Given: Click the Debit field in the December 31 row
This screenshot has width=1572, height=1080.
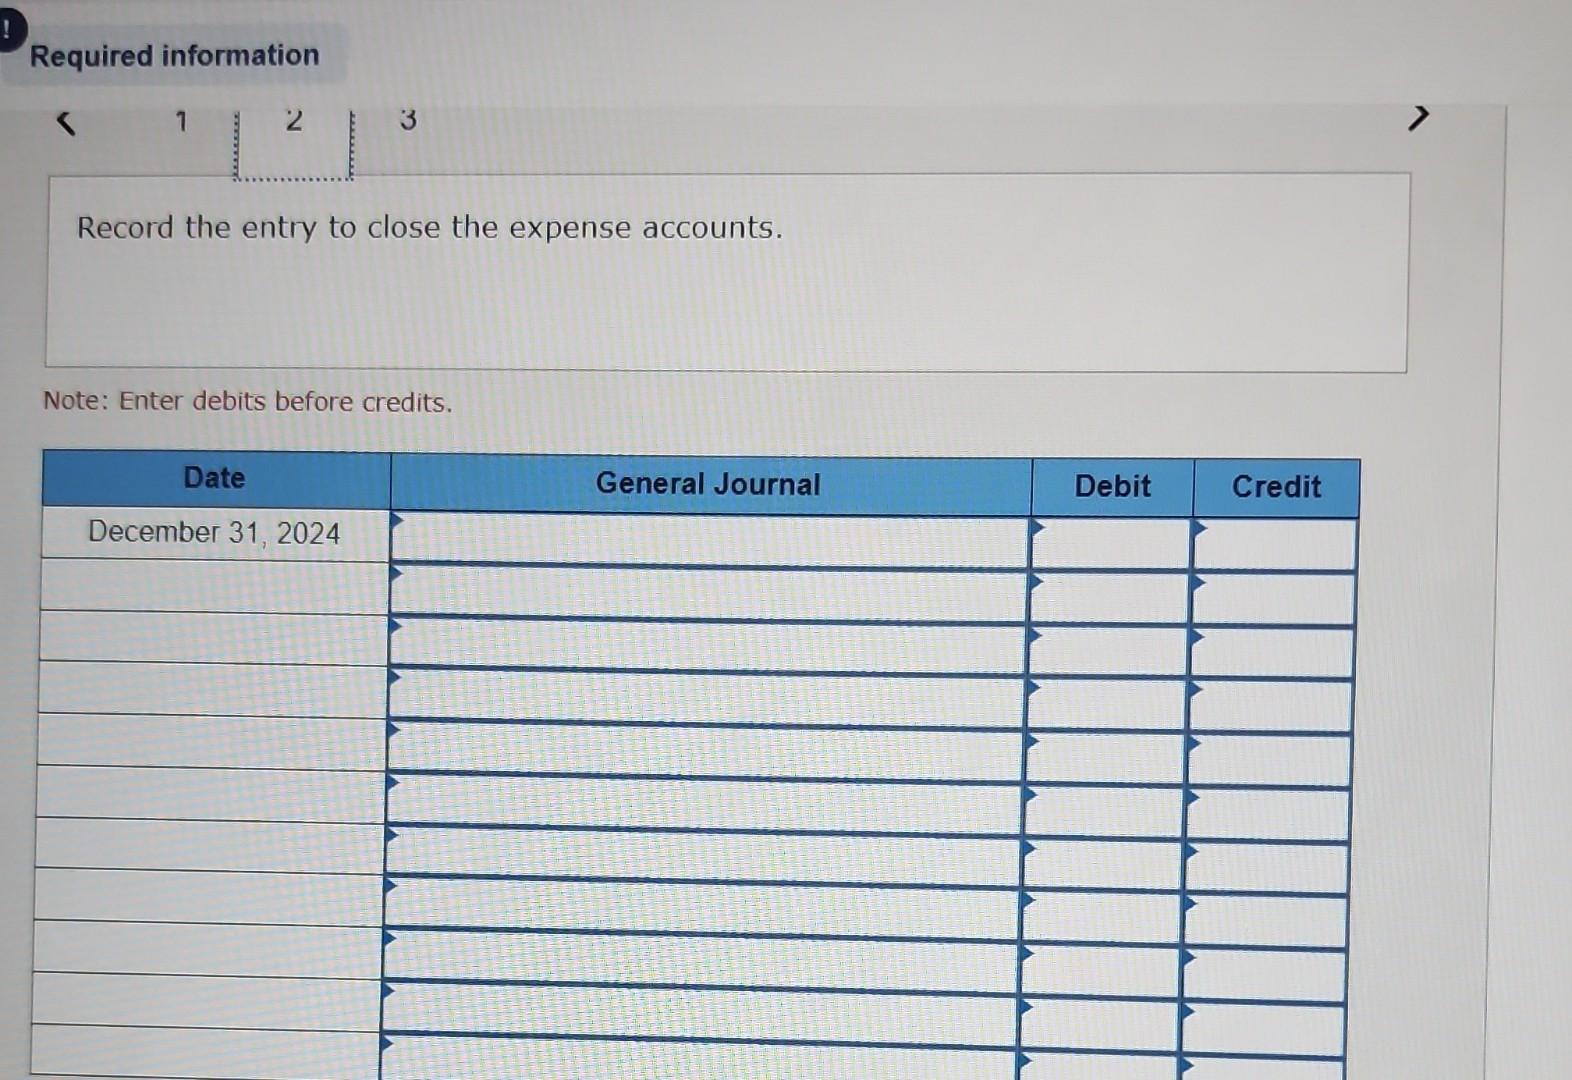Looking at the screenshot, I should pyautogui.click(x=1110, y=543).
